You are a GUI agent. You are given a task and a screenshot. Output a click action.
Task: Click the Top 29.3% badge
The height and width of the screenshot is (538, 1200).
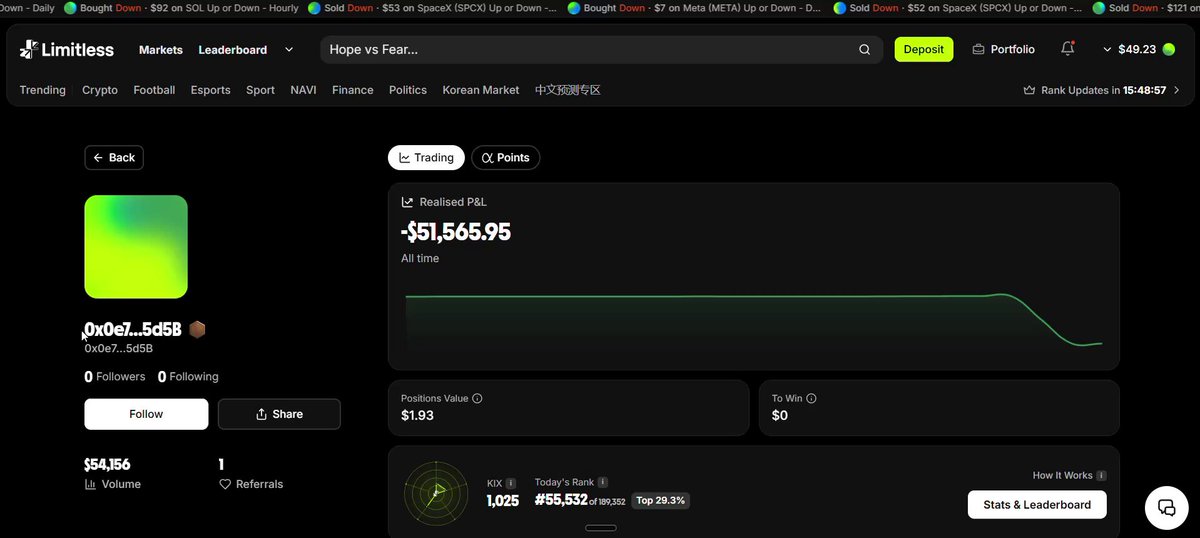(x=660, y=500)
